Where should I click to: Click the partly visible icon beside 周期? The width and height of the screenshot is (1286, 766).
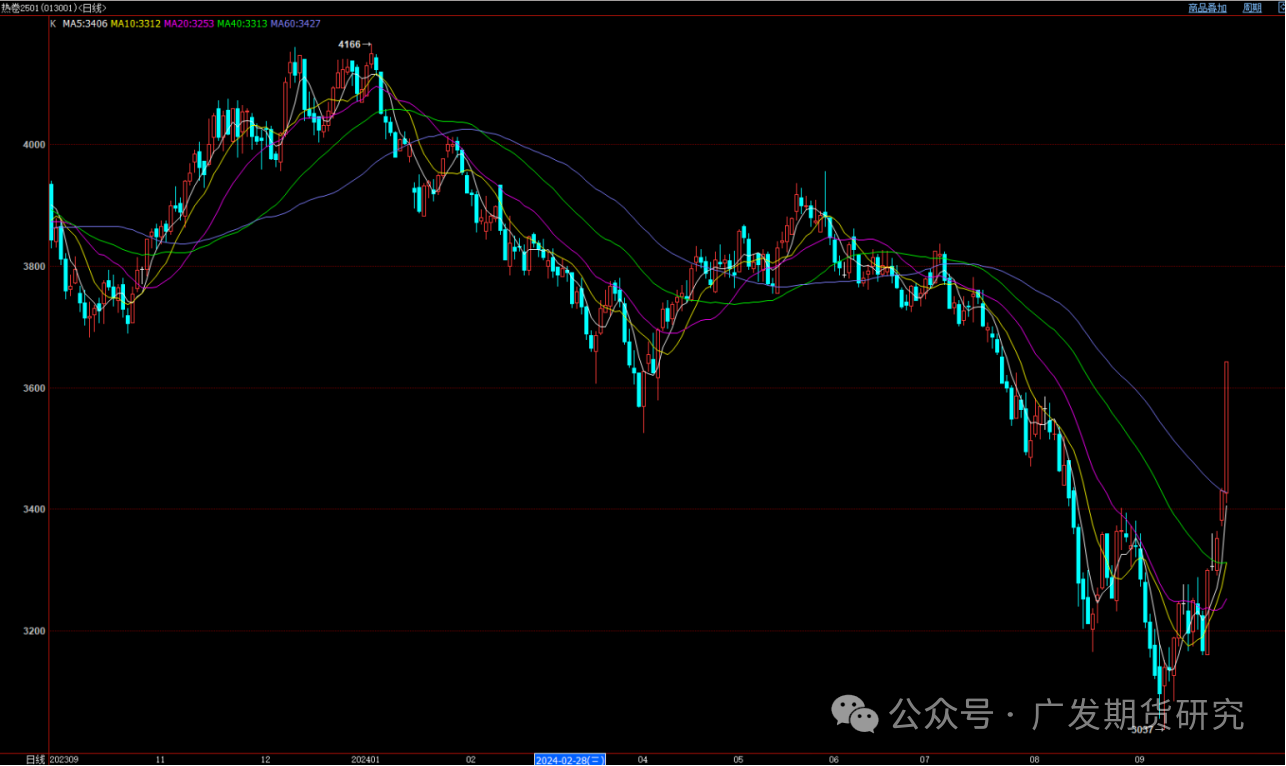1281,8
